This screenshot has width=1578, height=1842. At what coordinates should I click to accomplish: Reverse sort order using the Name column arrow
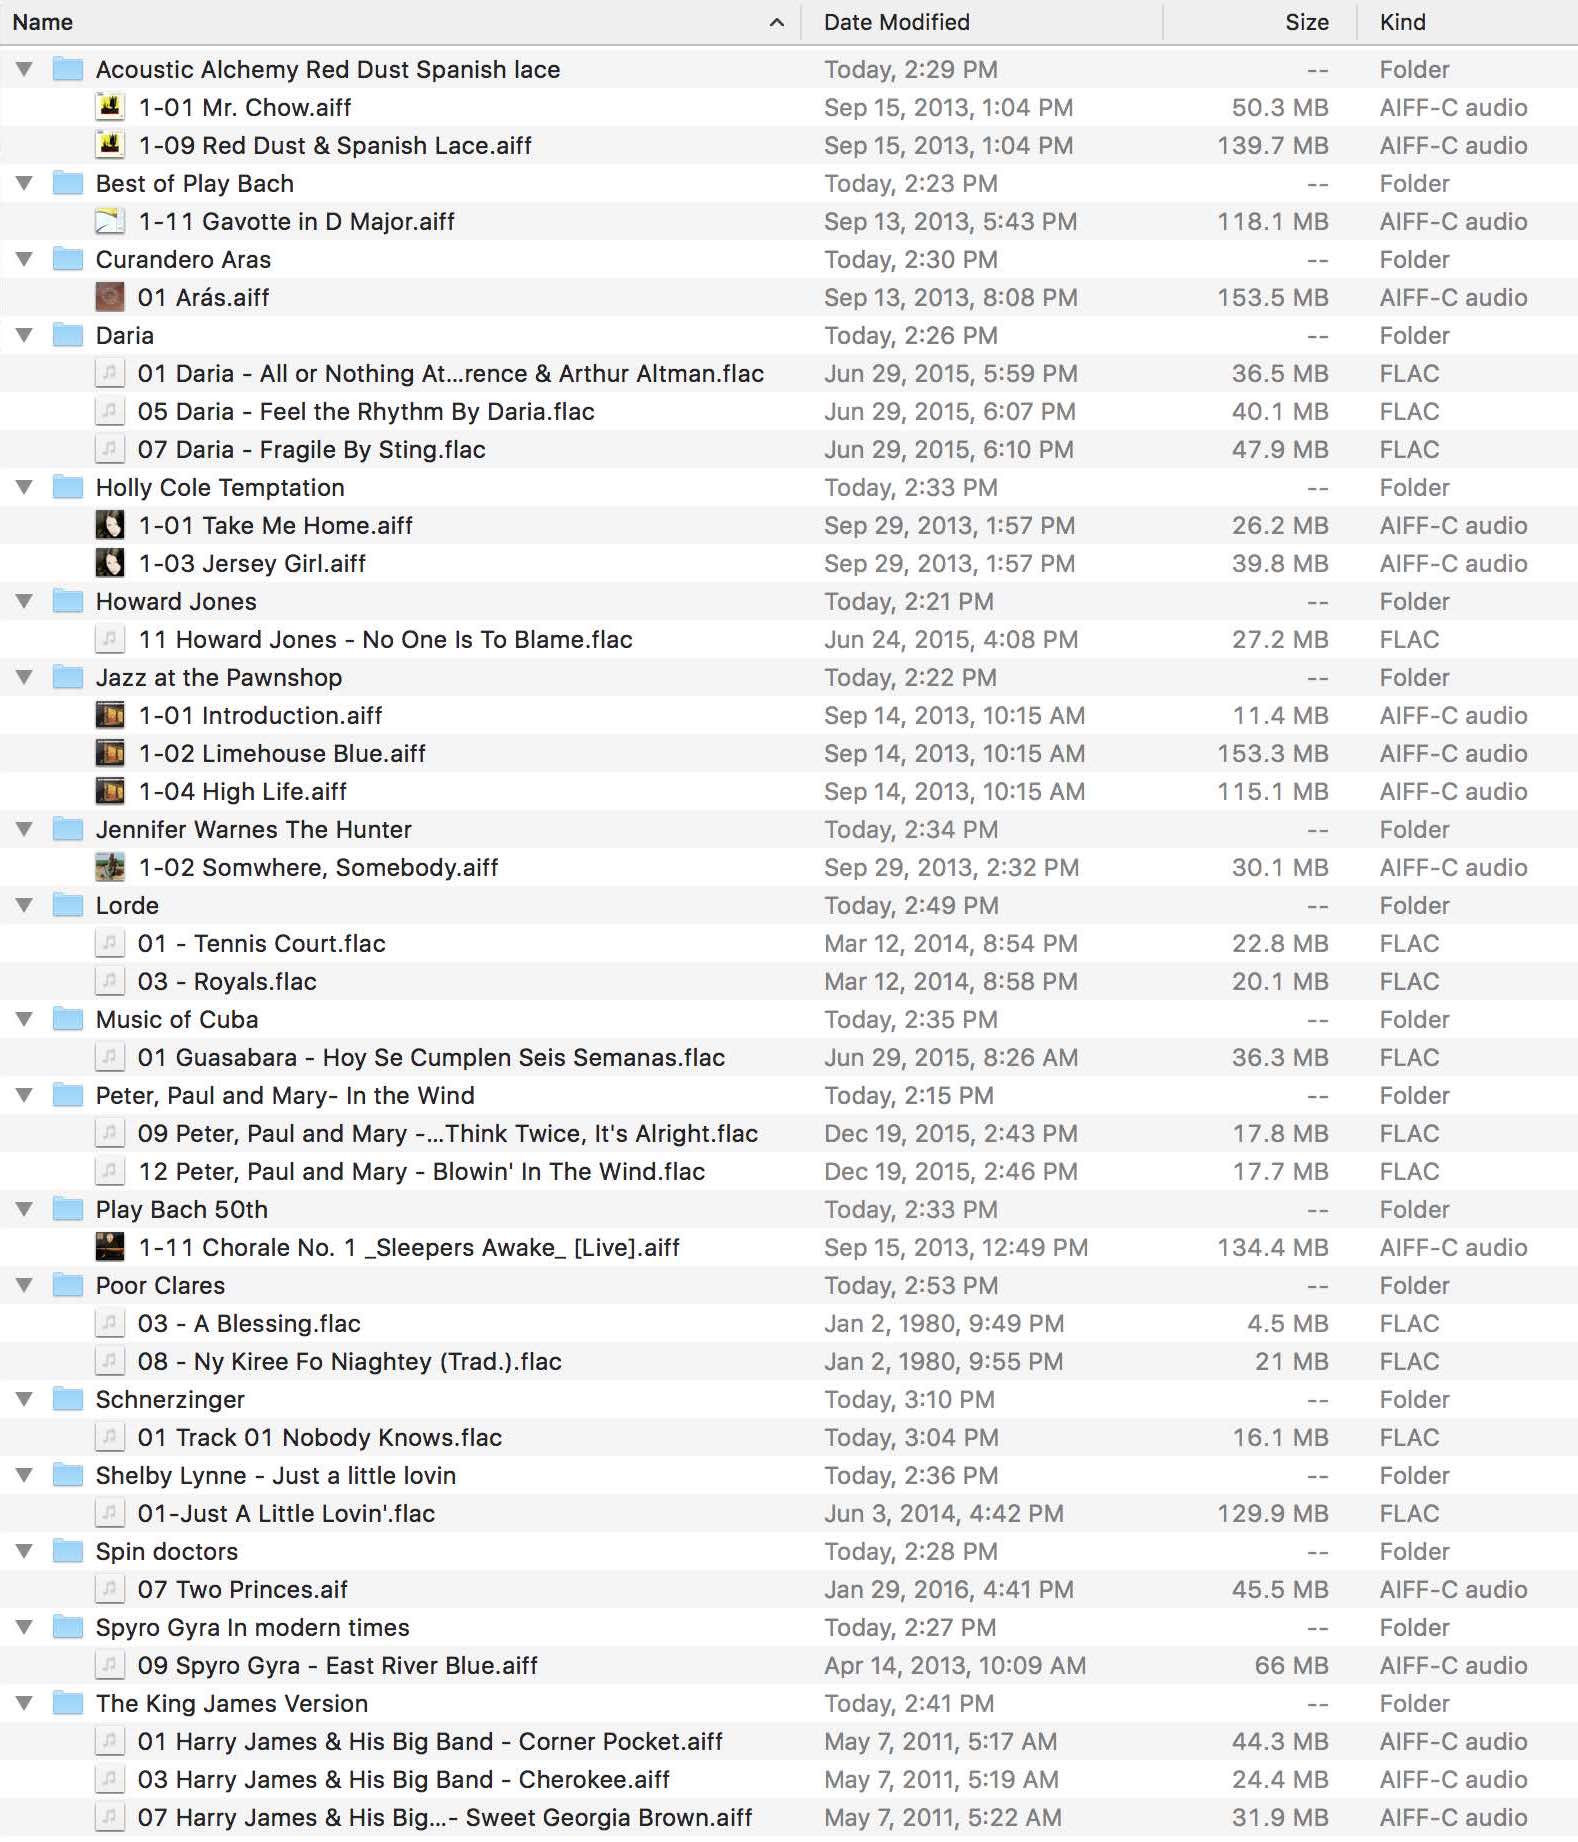pyautogui.click(x=777, y=22)
